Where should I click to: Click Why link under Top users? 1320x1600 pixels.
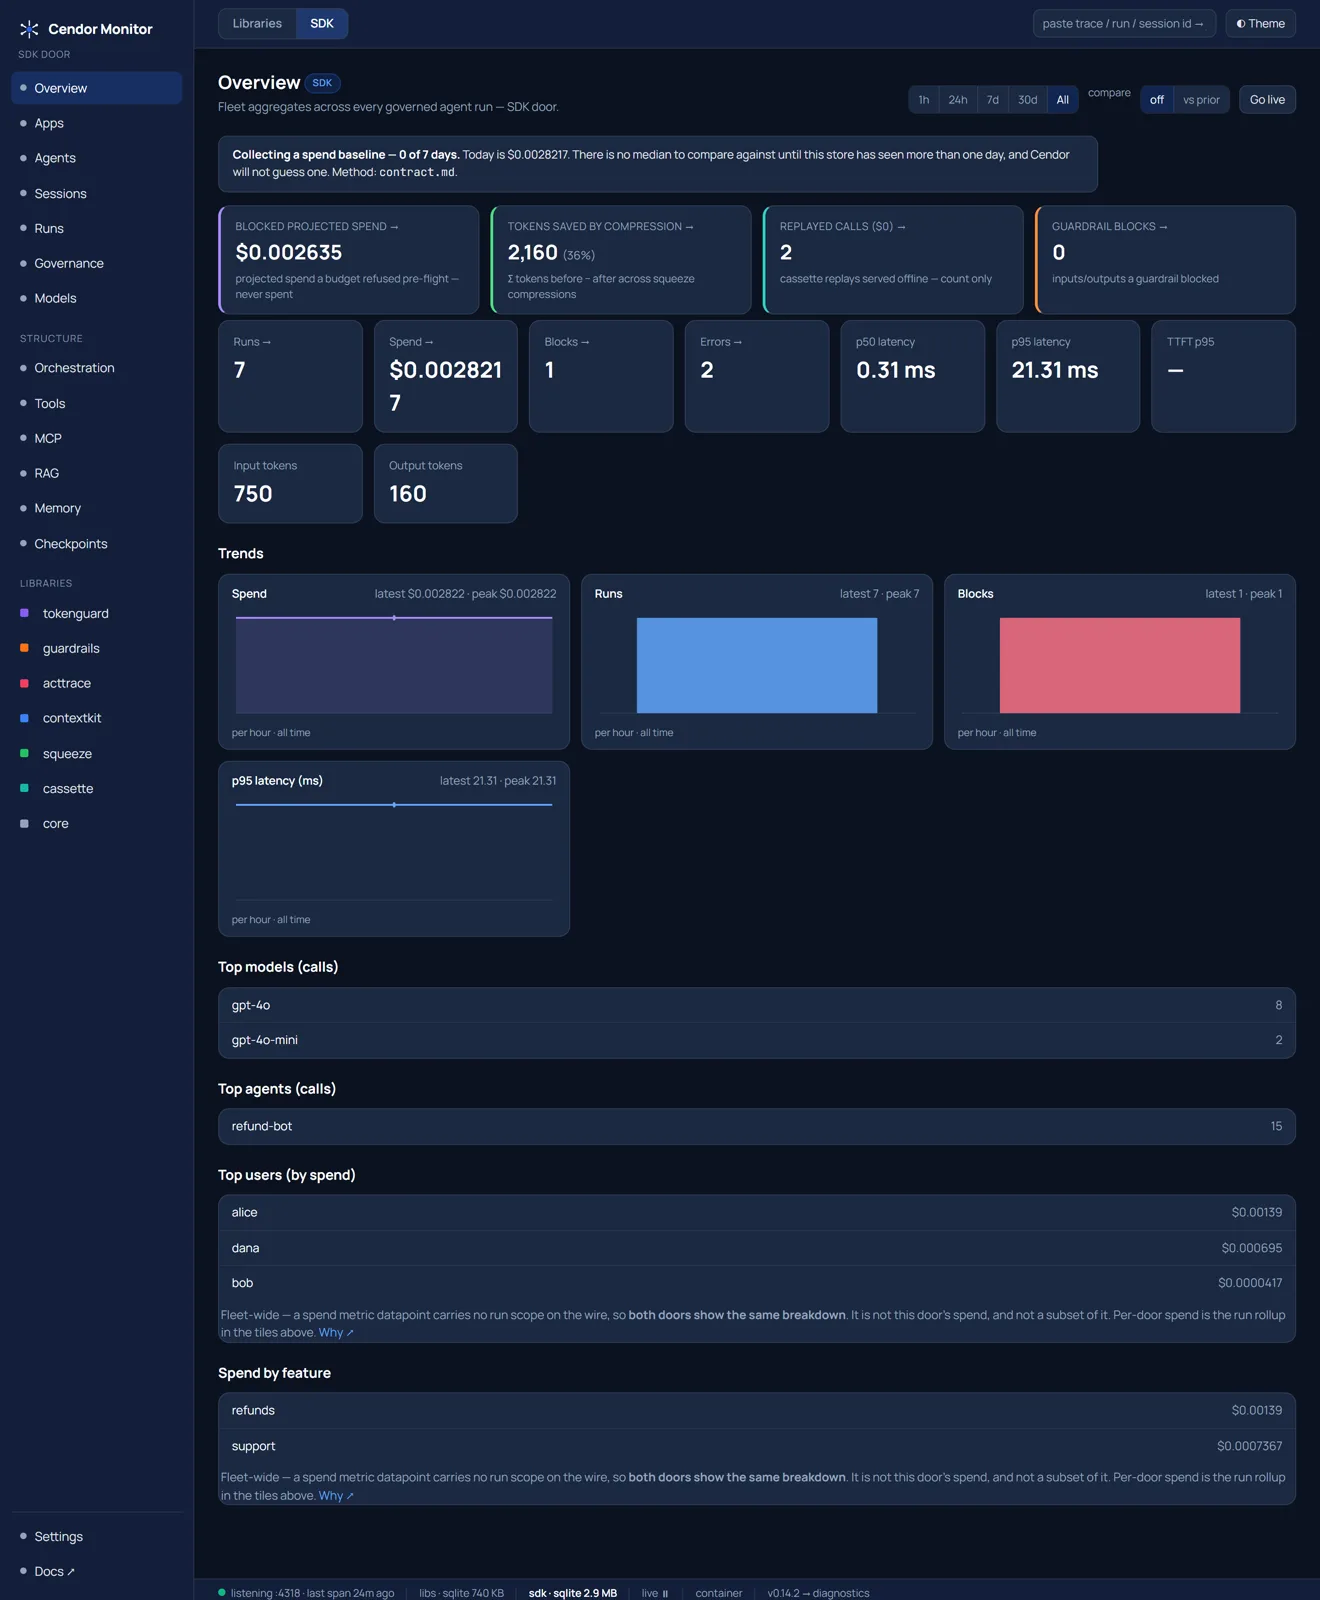tap(336, 1333)
